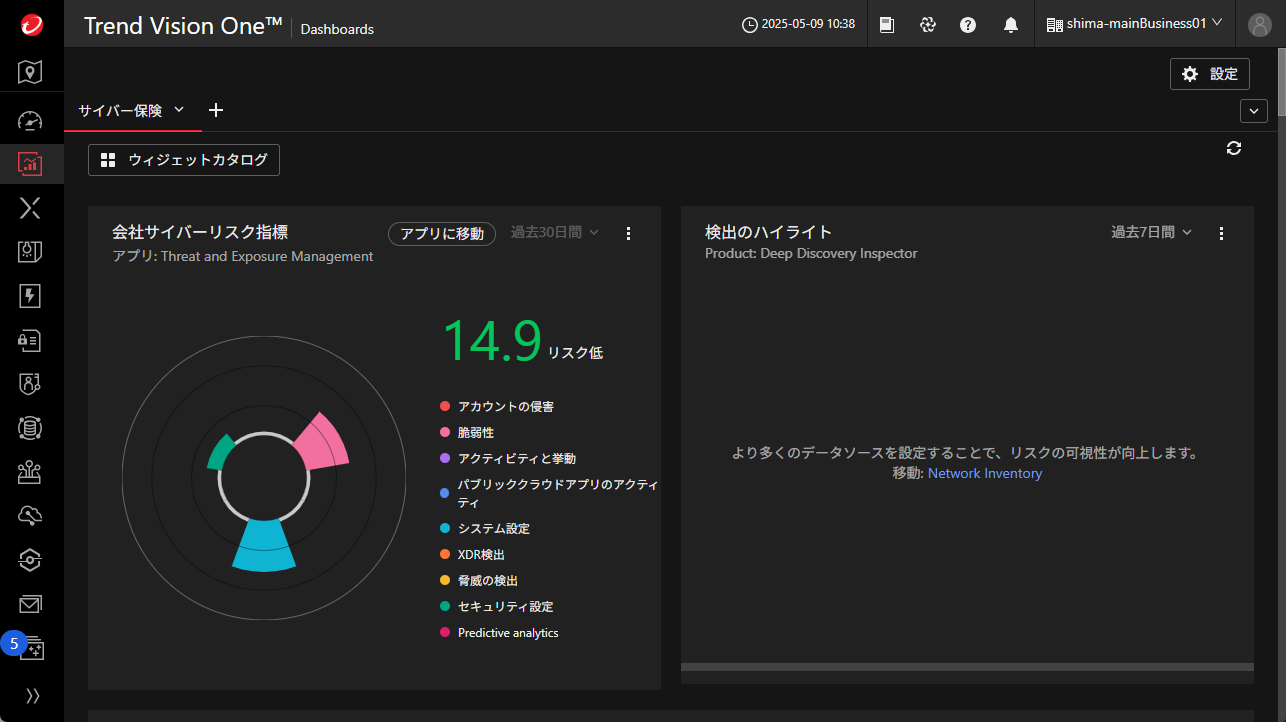Open the circular database sidebar icon
This screenshot has width=1286, height=722.
click(31, 428)
